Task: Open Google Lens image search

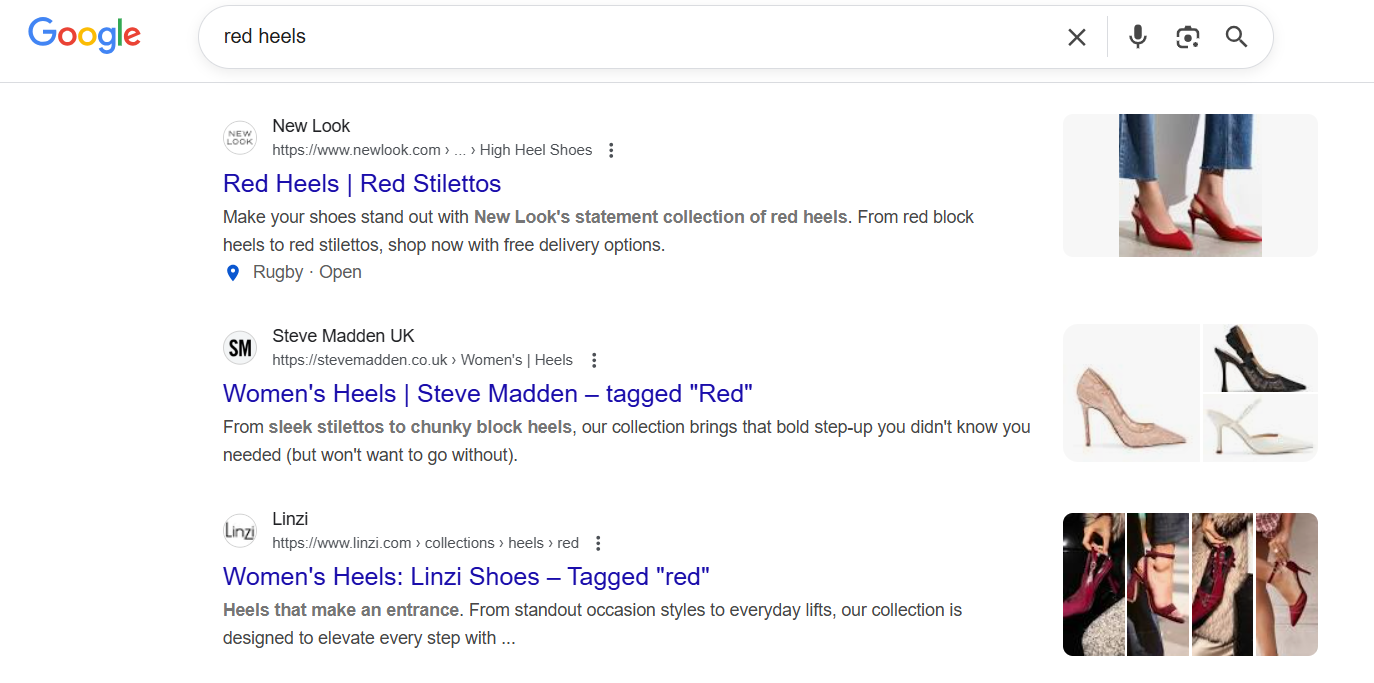Action: click(1187, 36)
